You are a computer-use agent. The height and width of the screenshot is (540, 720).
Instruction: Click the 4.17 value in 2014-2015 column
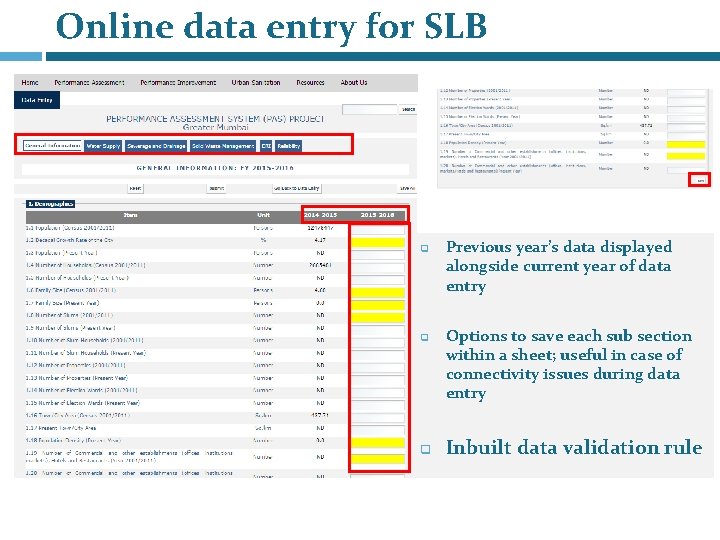[320, 240]
